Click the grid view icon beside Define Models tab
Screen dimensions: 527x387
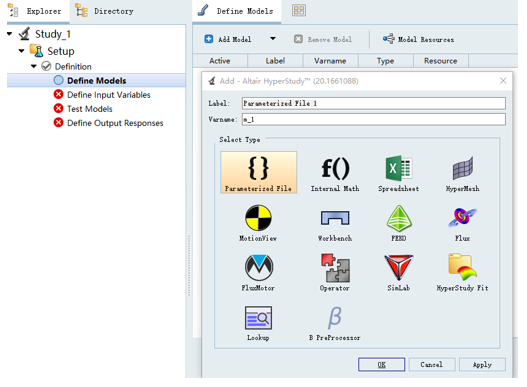click(x=299, y=10)
